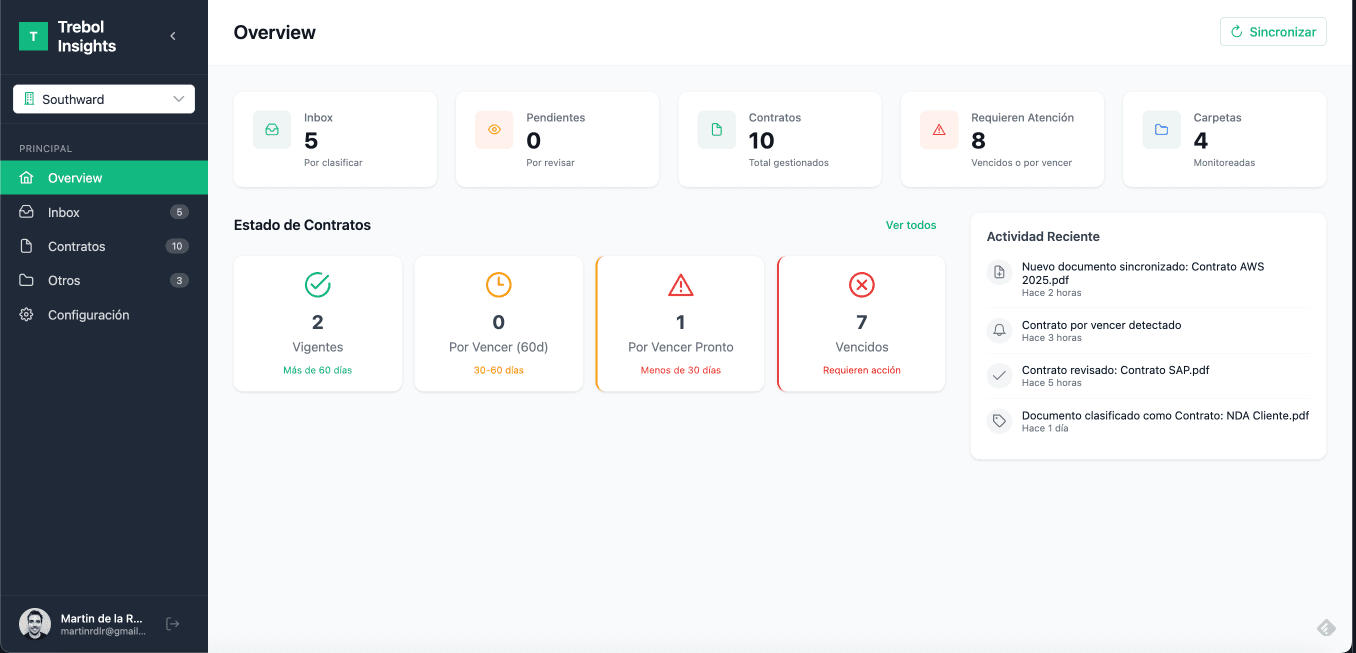Collapse the sidebar using the chevron arrow
The height and width of the screenshot is (653, 1356).
tap(172, 35)
